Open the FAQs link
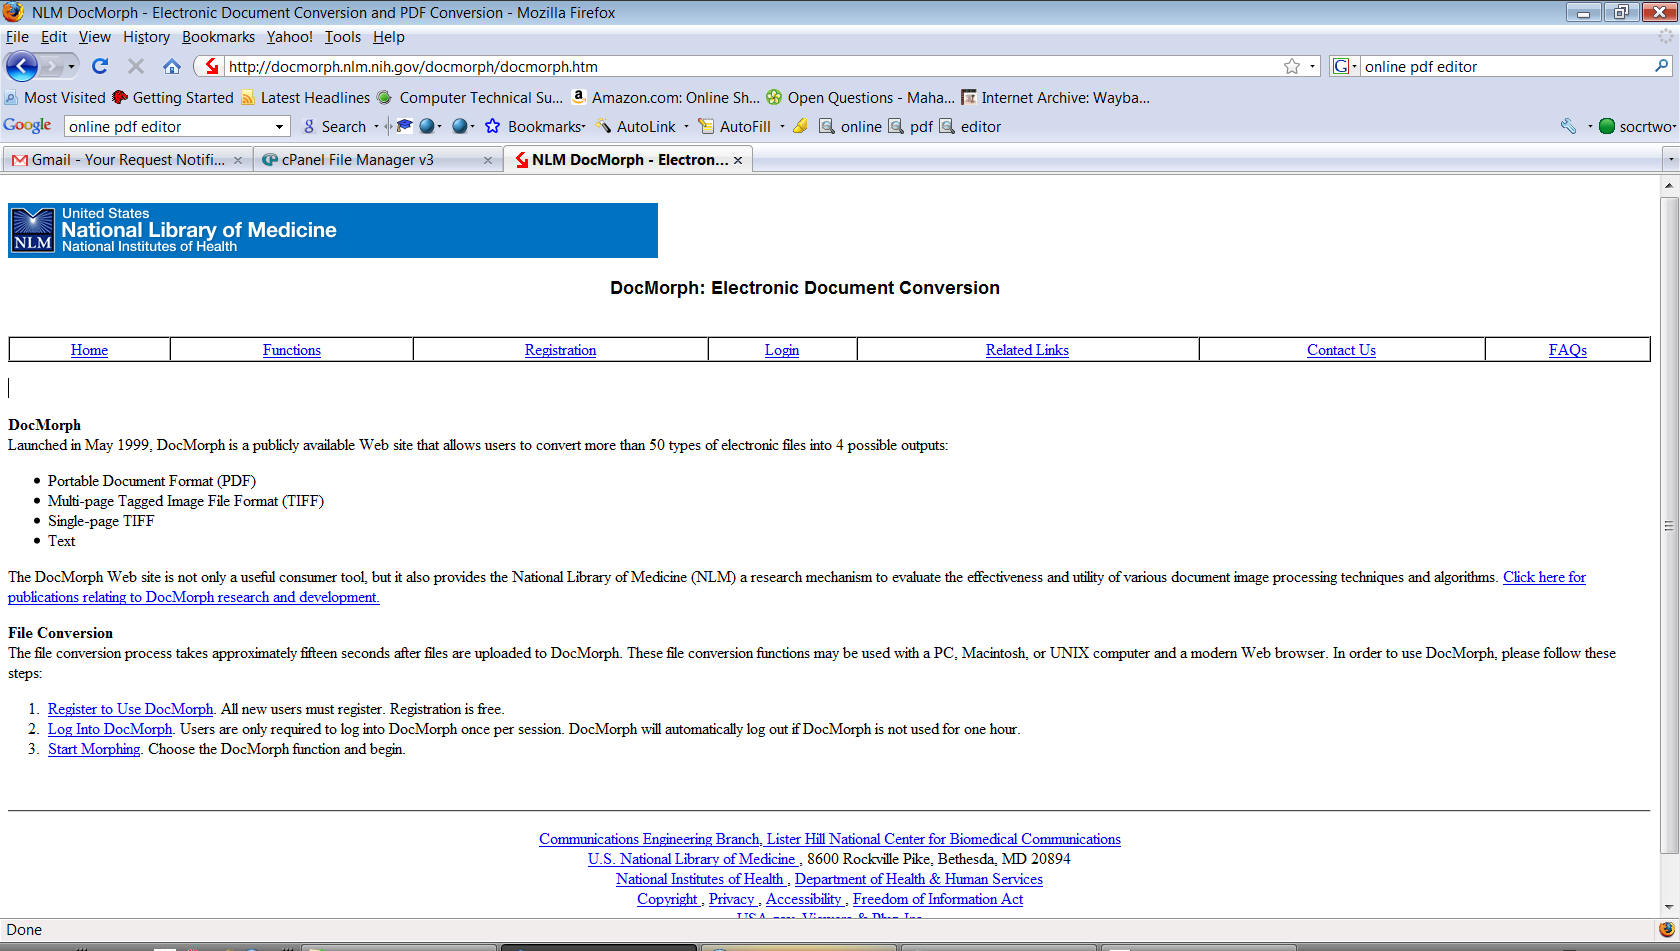The image size is (1680, 951). (x=1568, y=350)
